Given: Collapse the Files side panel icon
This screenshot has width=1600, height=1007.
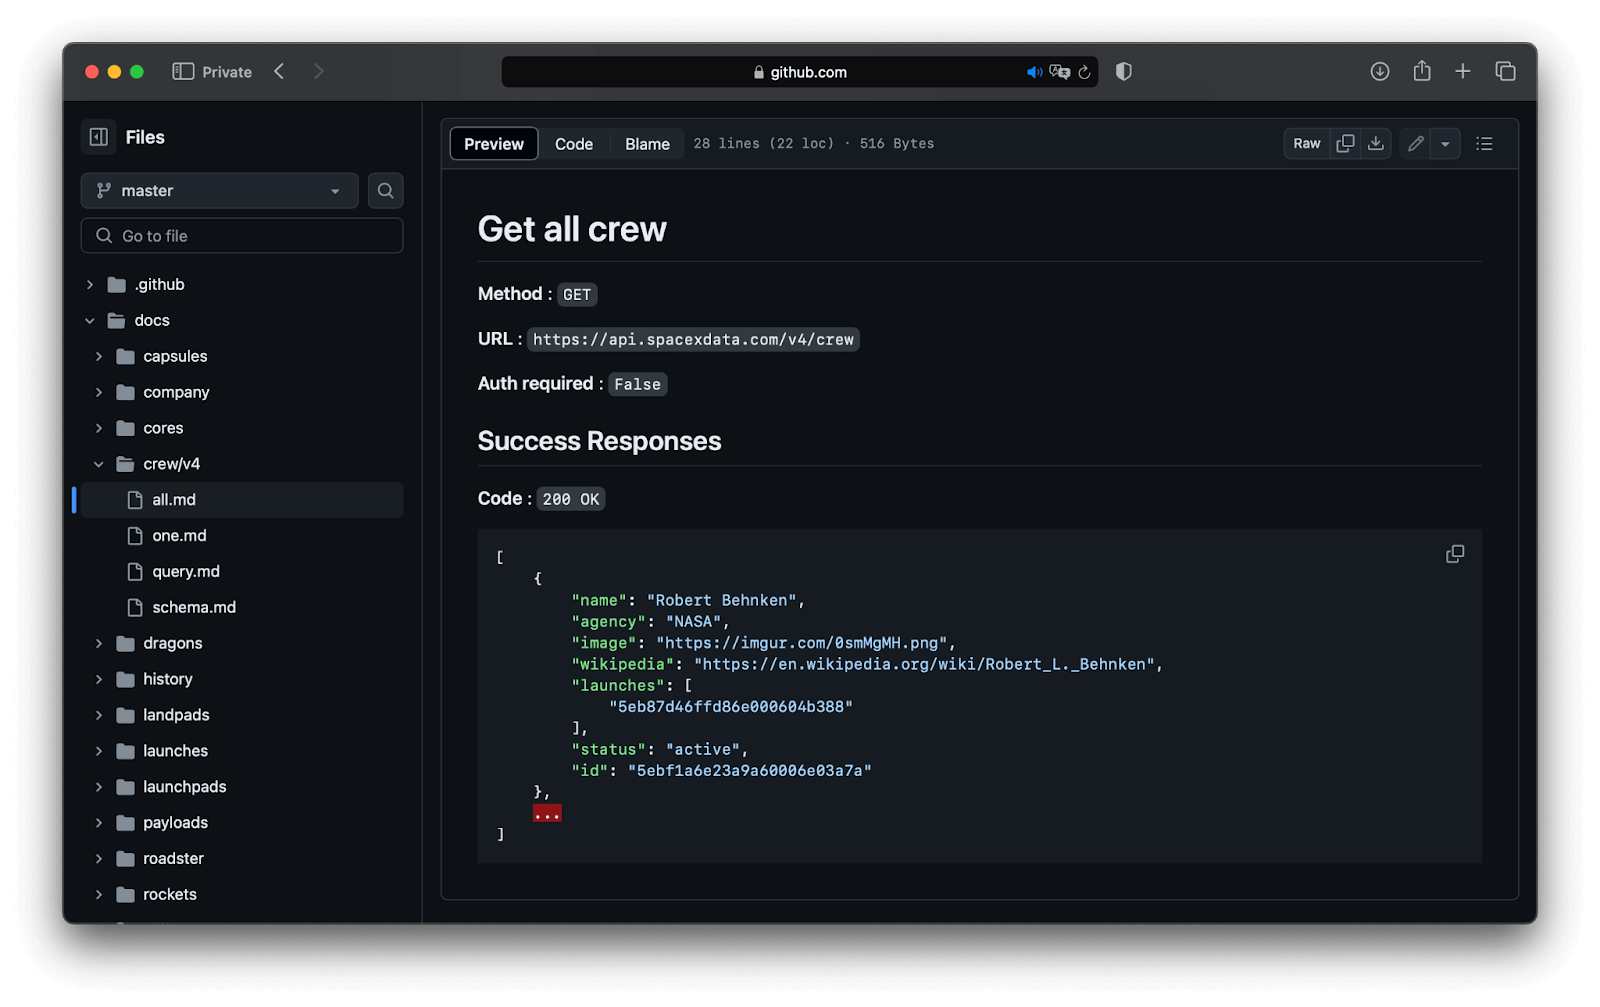Looking at the screenshot, I should pyautogui.click(x=98, y=137).
